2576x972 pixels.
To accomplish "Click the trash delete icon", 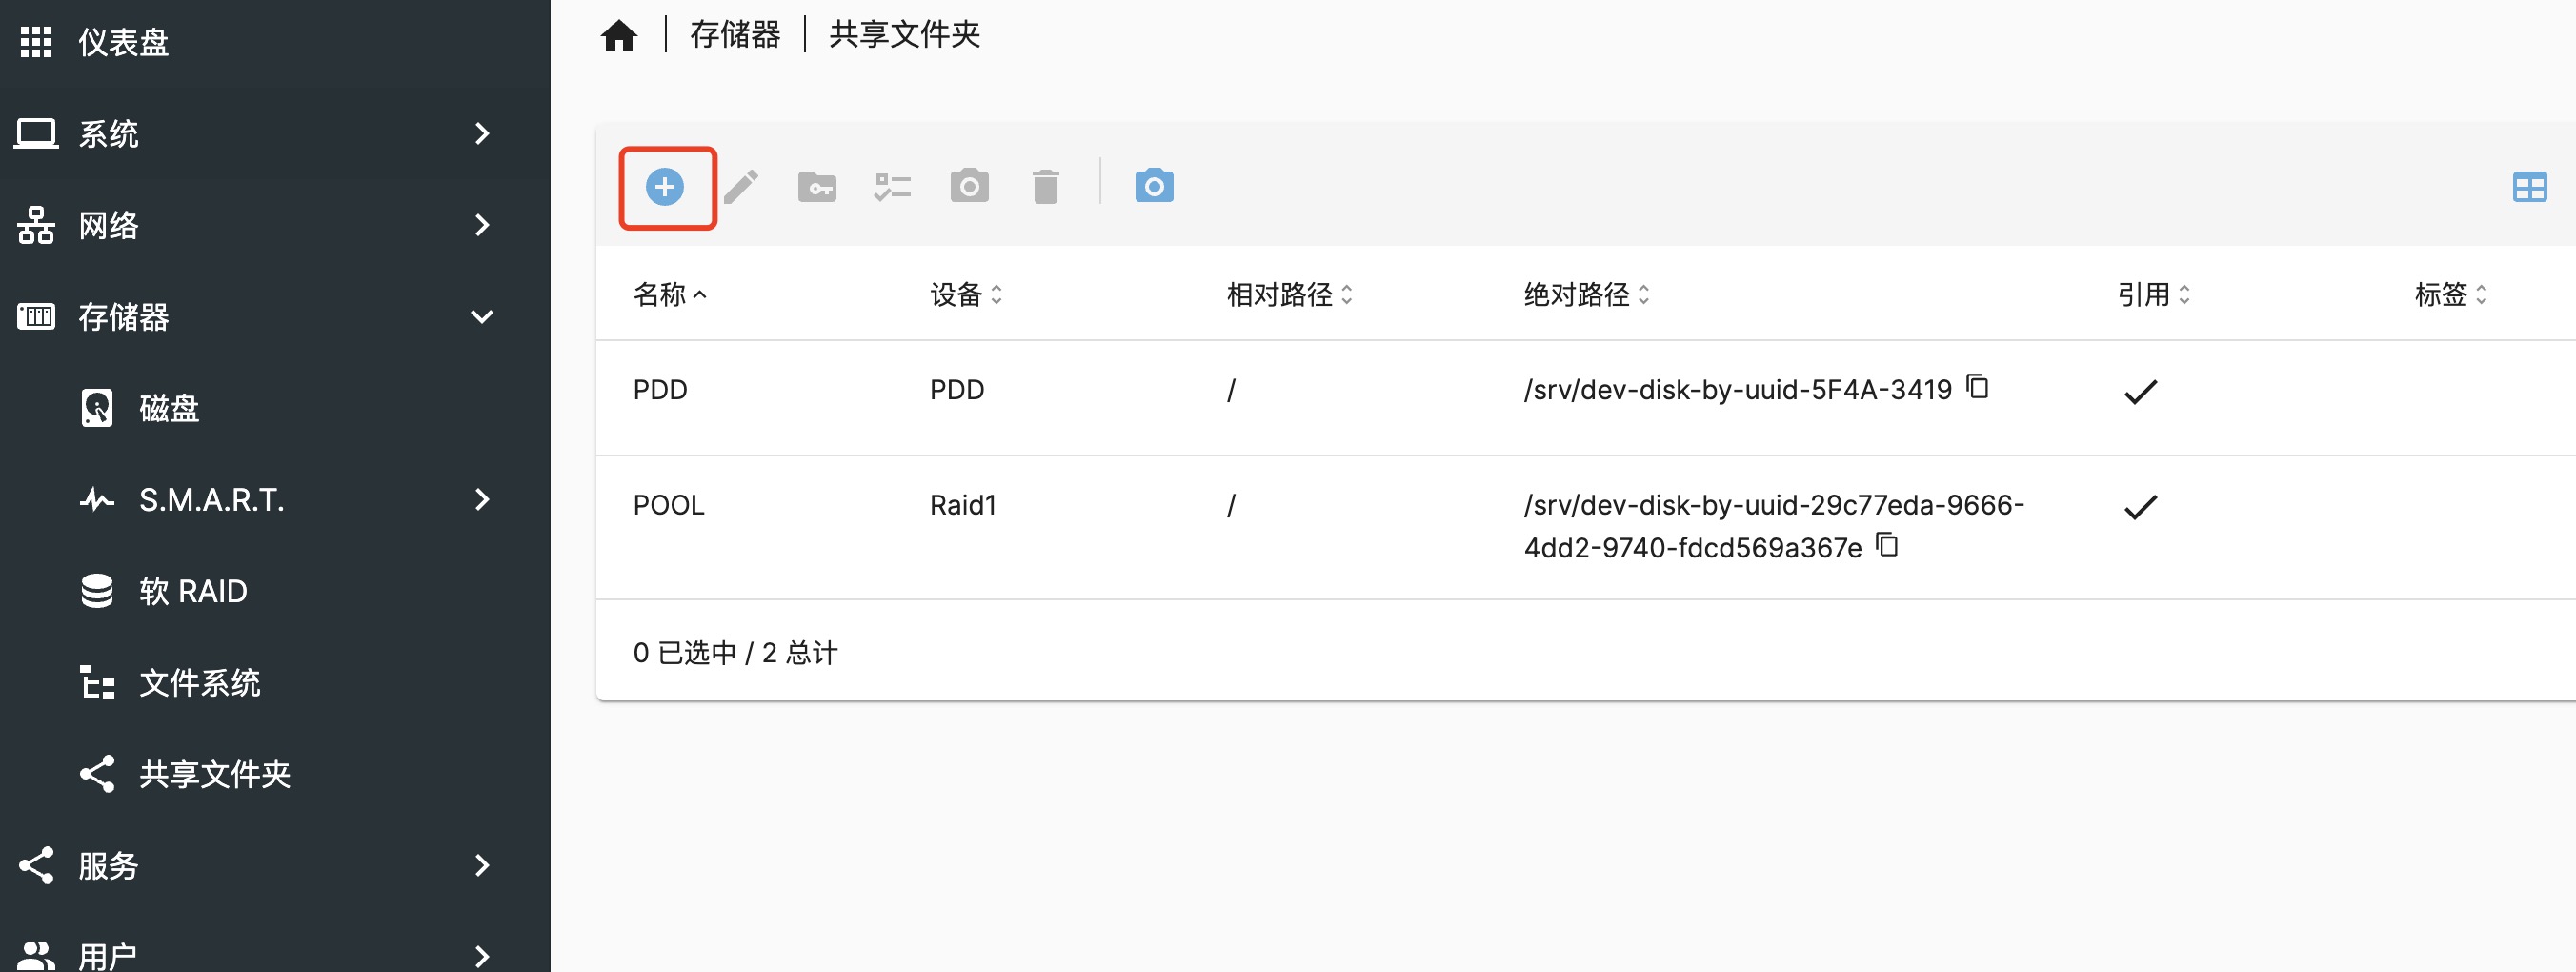I will click(x=1045, y=187).
